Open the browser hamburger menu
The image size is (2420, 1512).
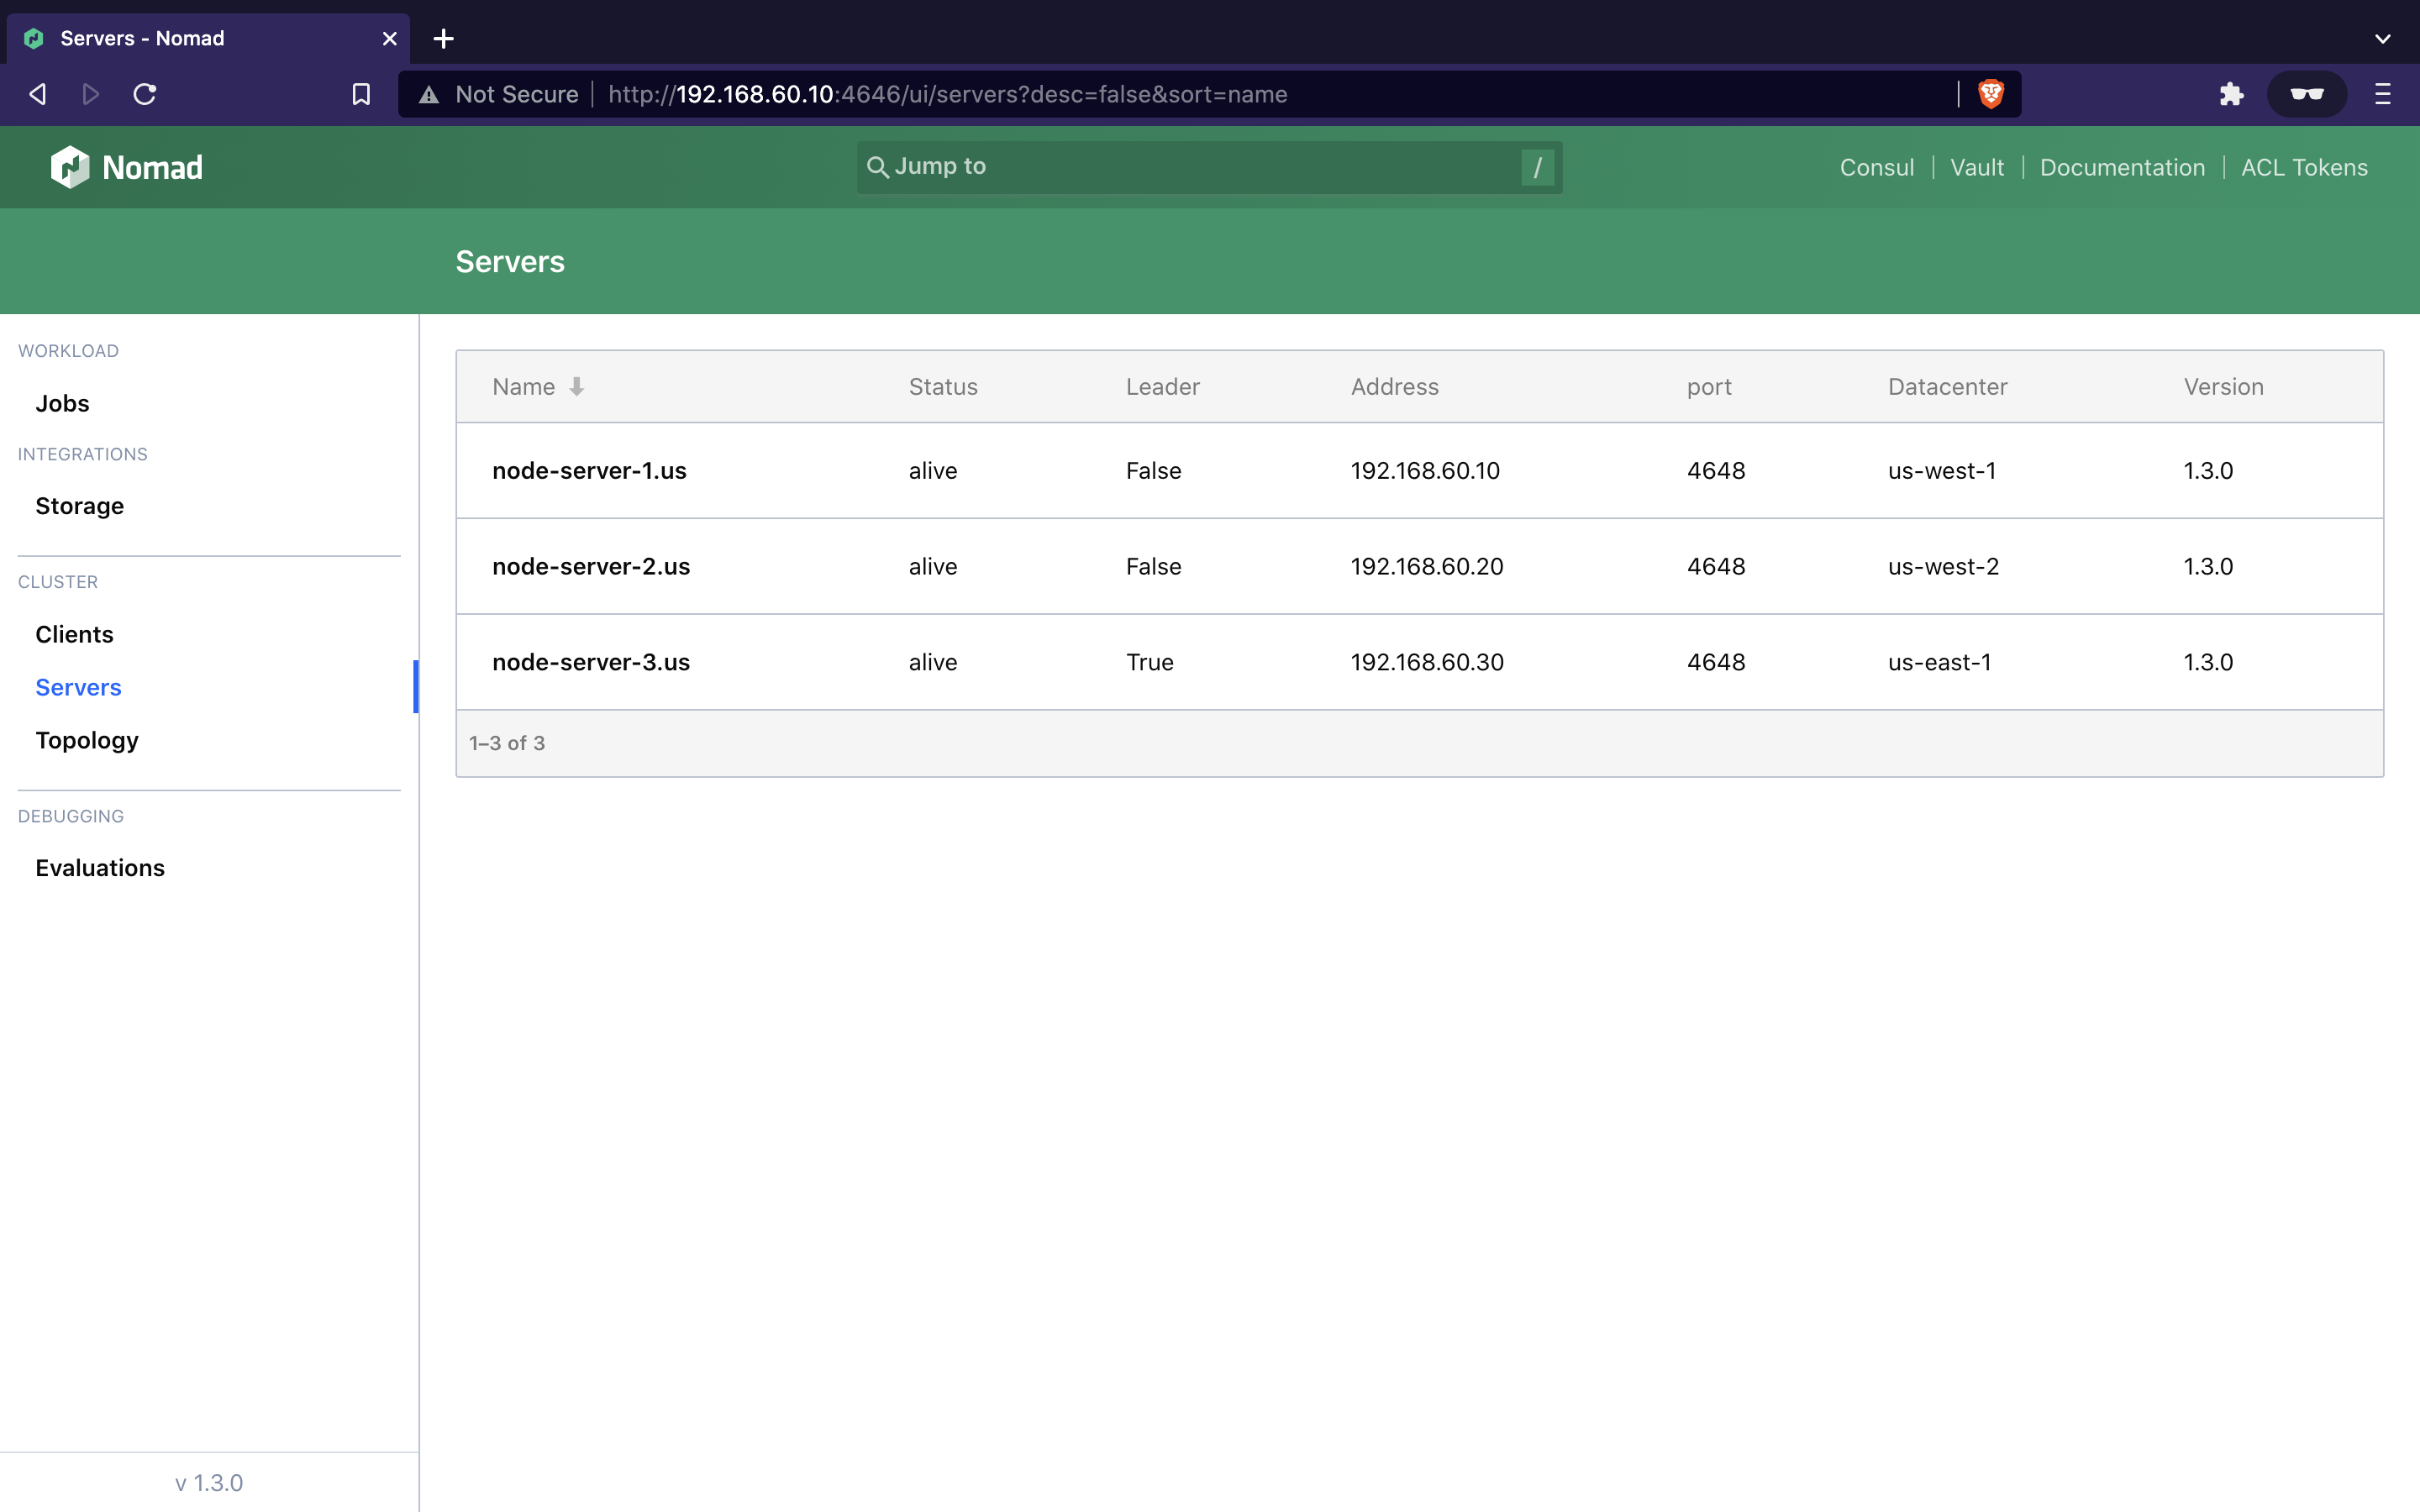coord(2383,94)
